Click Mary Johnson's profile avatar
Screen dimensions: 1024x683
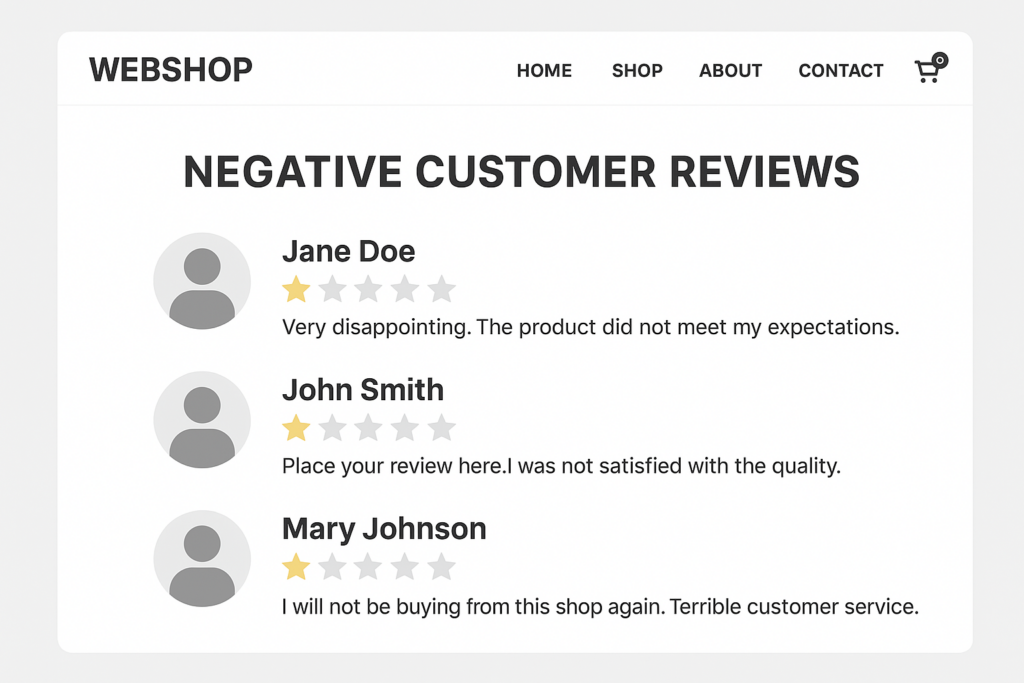tap(202, 559)
